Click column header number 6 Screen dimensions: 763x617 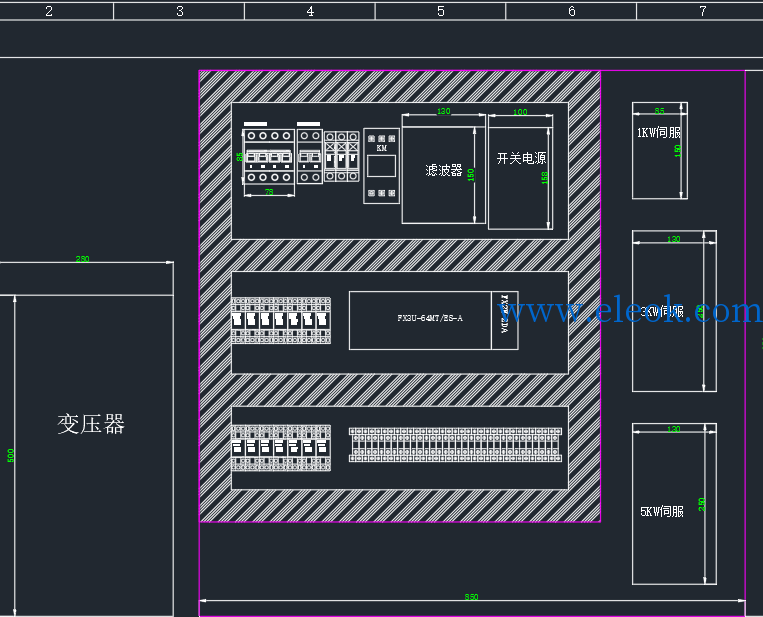click(x=572, y=11)
